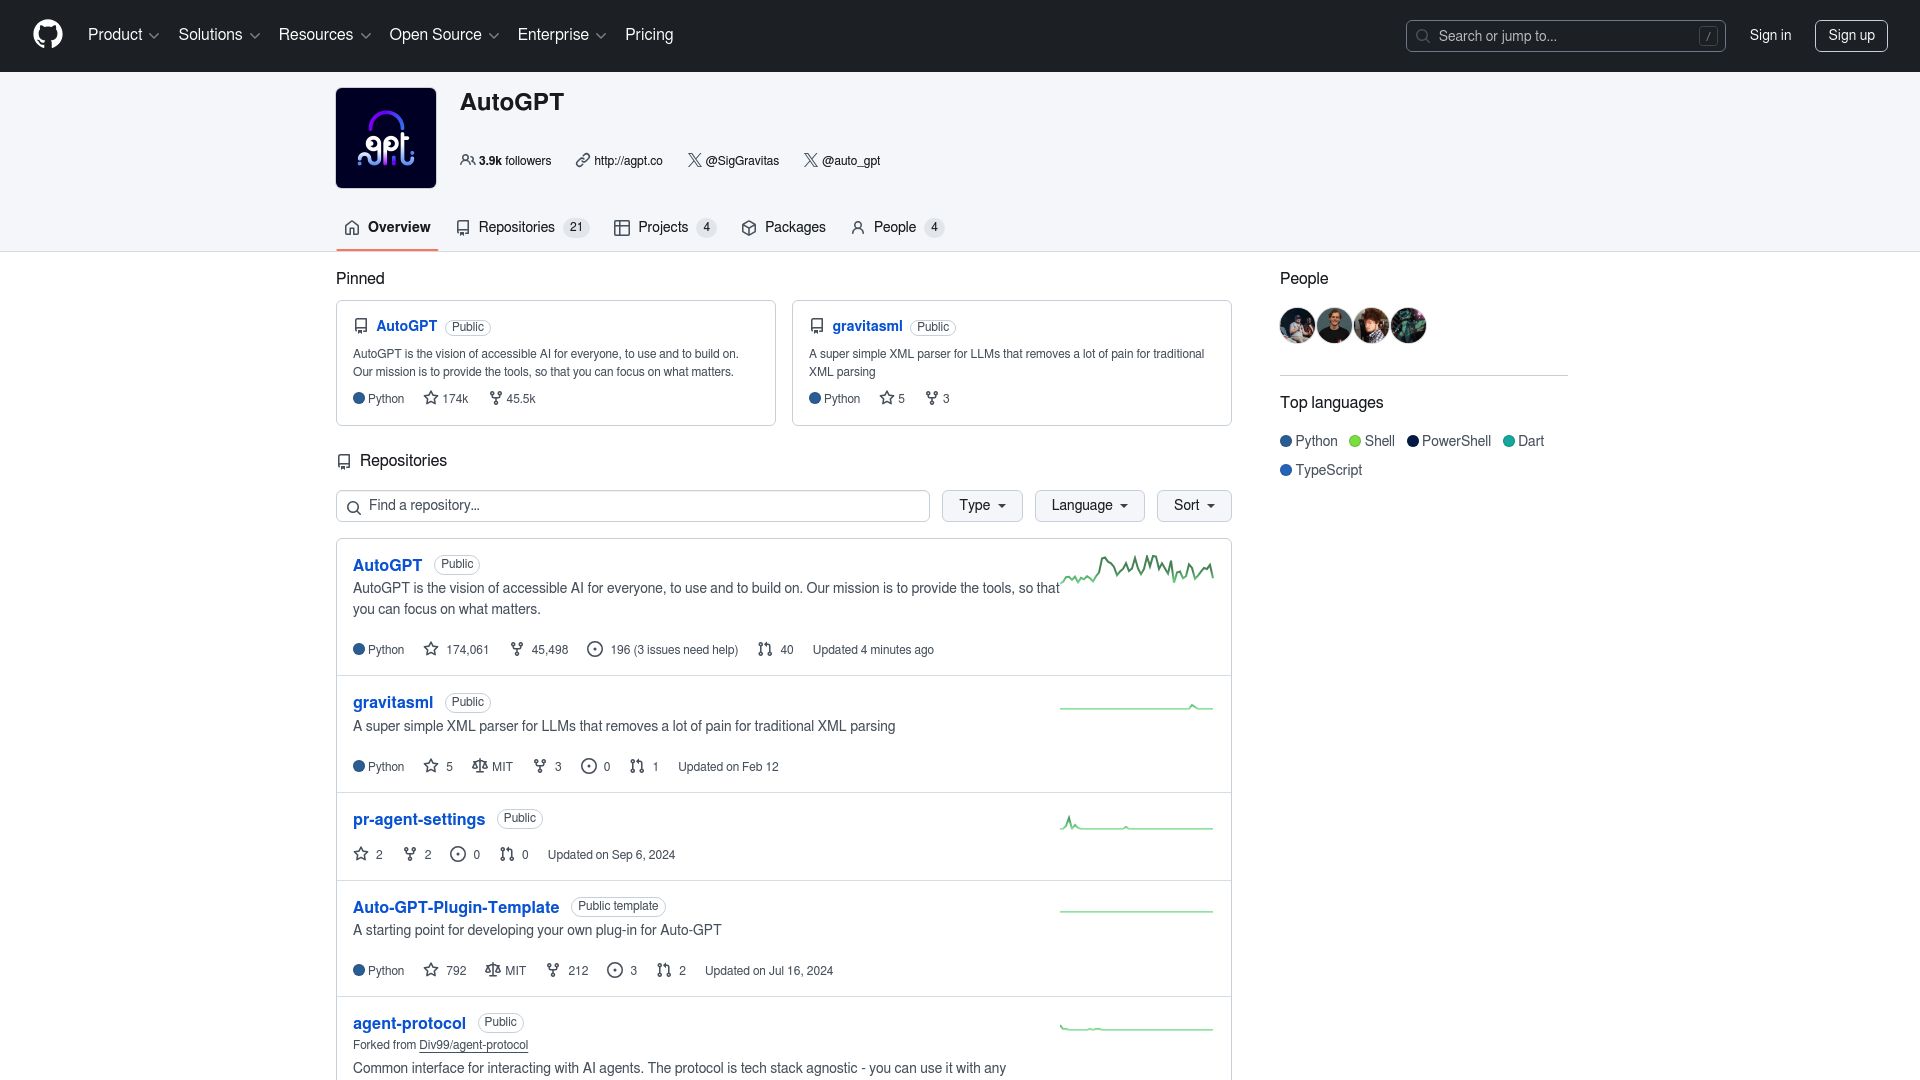Open second member avatar under People
Viewport: 1920px width, 1080px height.
coord(1334,326)
